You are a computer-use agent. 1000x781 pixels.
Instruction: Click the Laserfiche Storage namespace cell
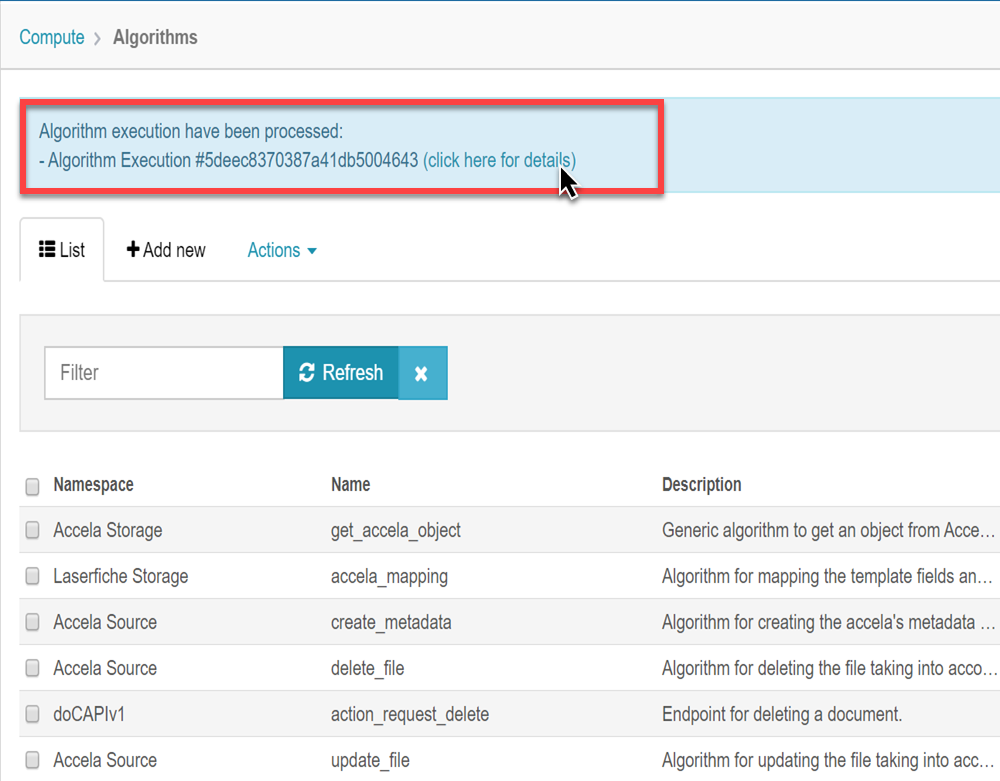[121, 576]
